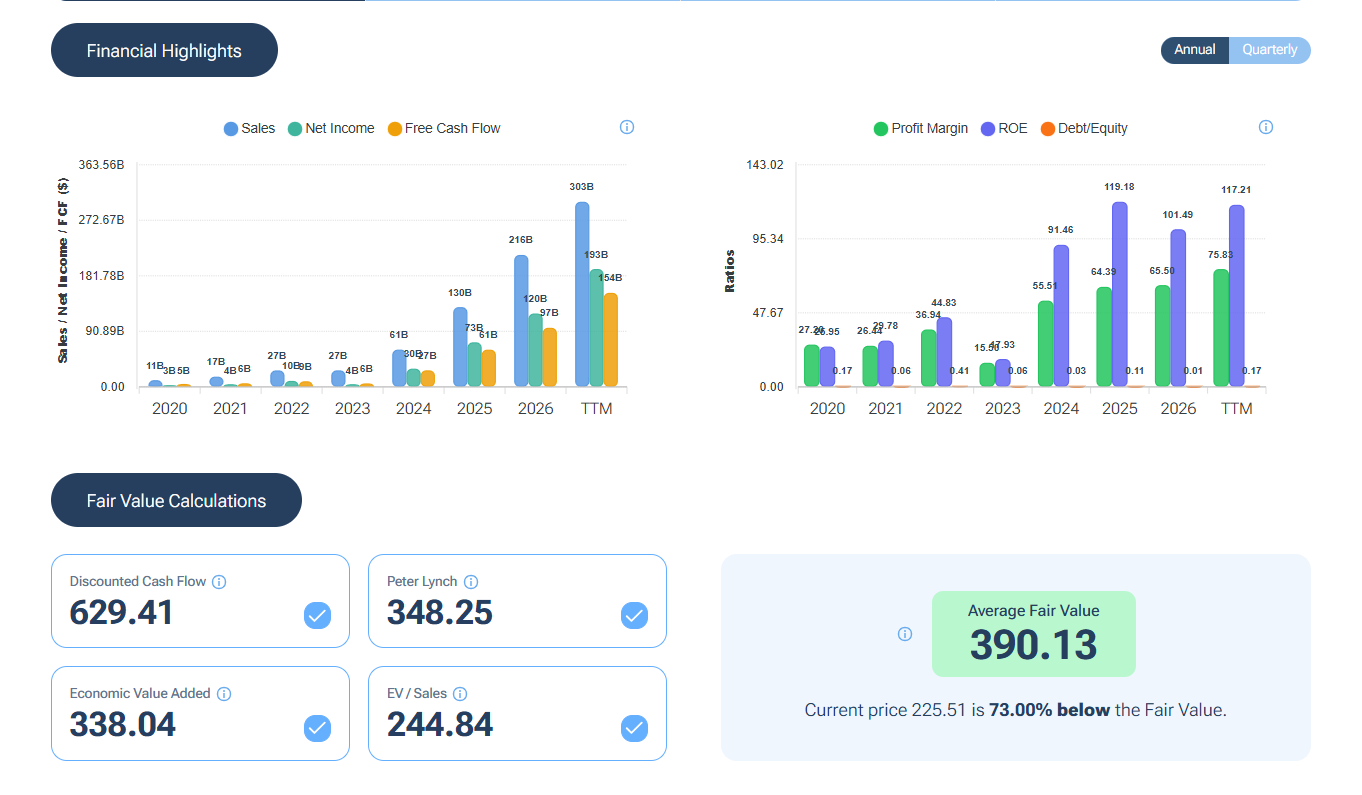Click info icon next to Discounted Cash Flow
The width and height of the screenshot is (1362, 795).
(x=219, y=582)
